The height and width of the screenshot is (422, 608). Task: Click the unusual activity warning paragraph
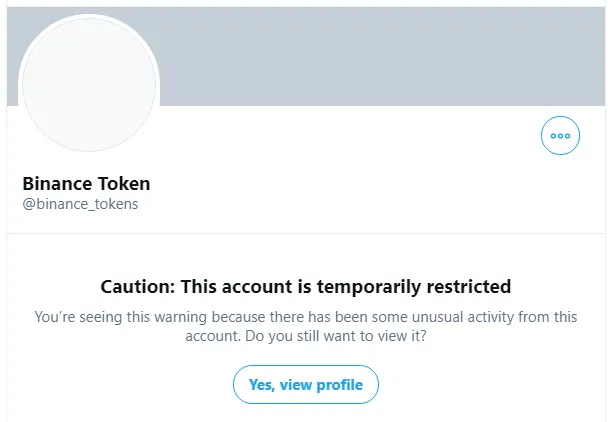(306, 326)
